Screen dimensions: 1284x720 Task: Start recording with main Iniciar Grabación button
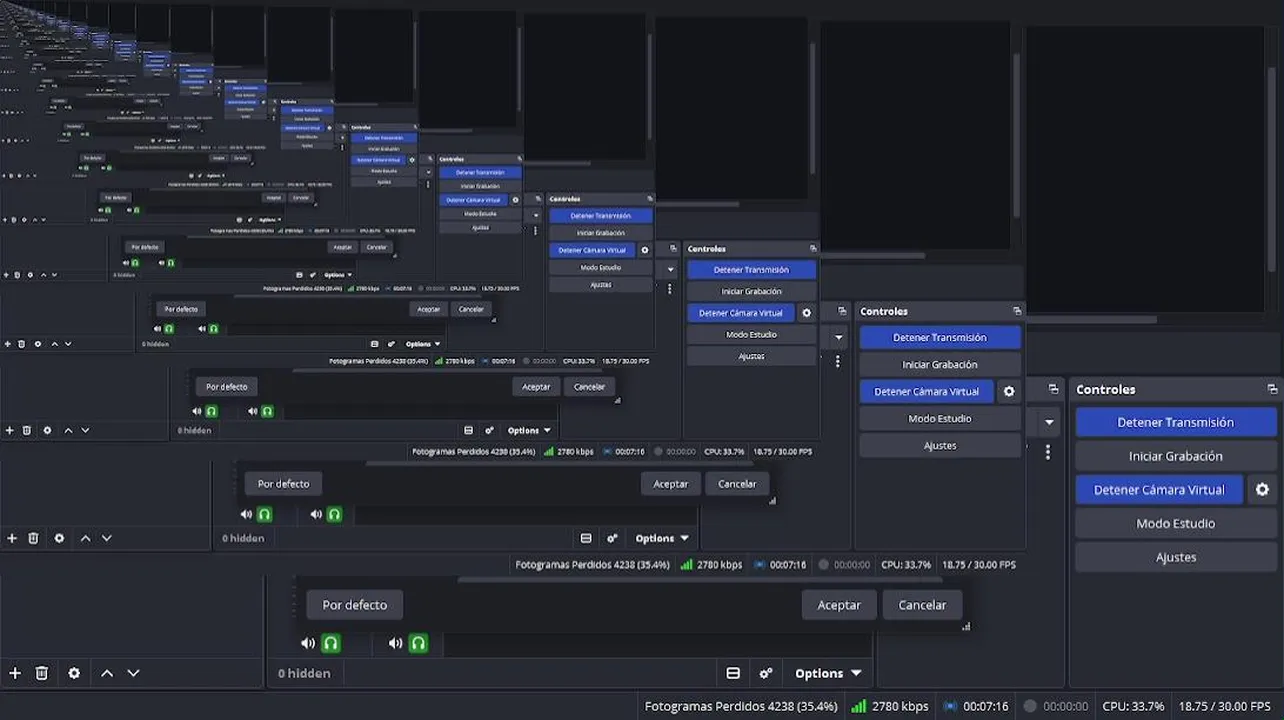coord(1176,456)
